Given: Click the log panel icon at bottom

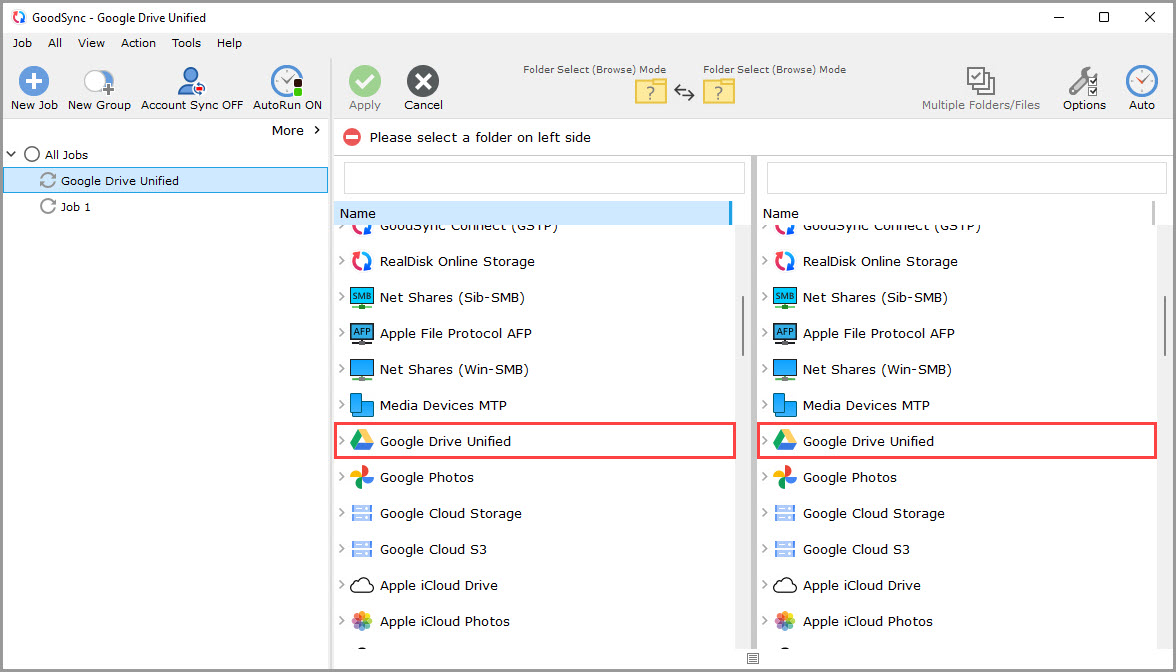Looking at the screenshot, I should pyautogui.click(x=753, y=658).
